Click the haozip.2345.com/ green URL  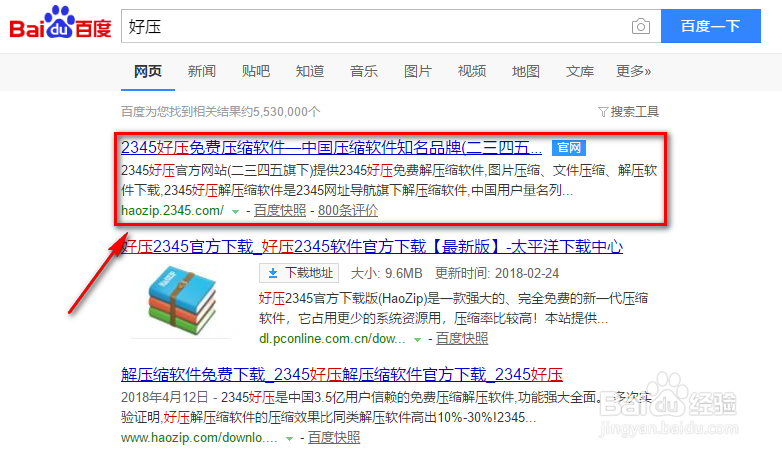(x=173, y=211)
